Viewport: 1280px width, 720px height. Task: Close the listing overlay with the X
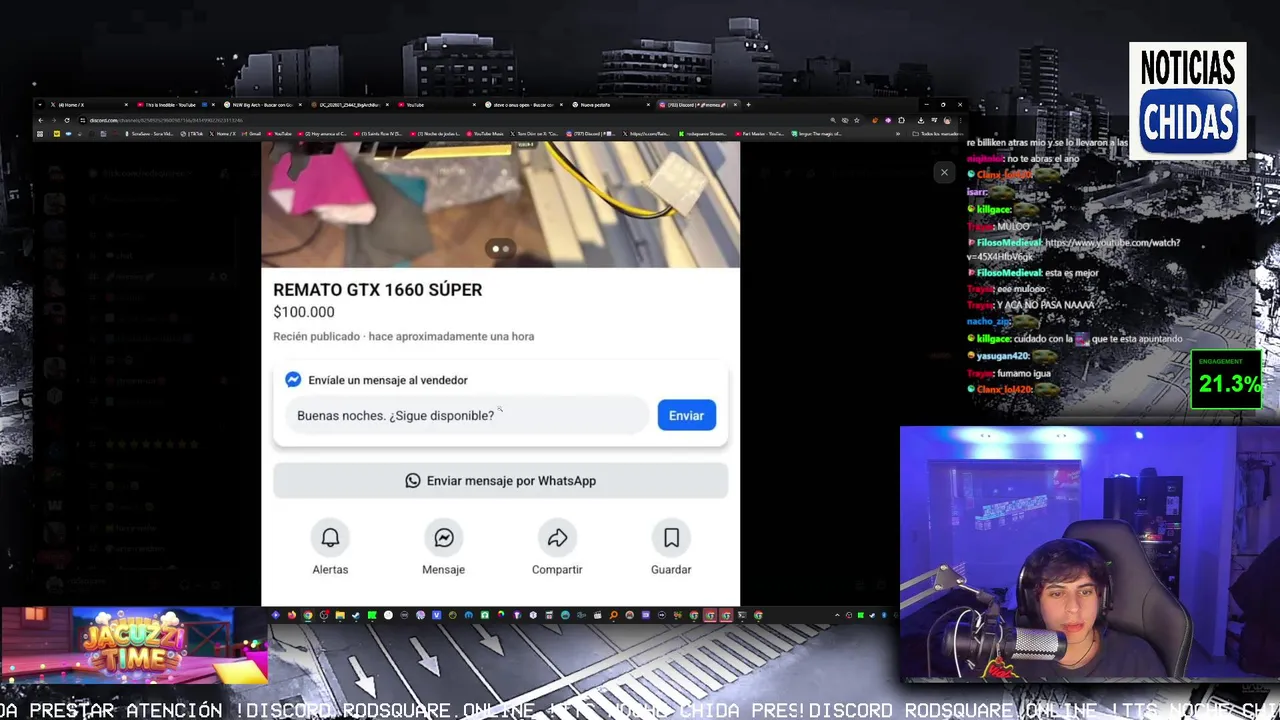(944, 172)
